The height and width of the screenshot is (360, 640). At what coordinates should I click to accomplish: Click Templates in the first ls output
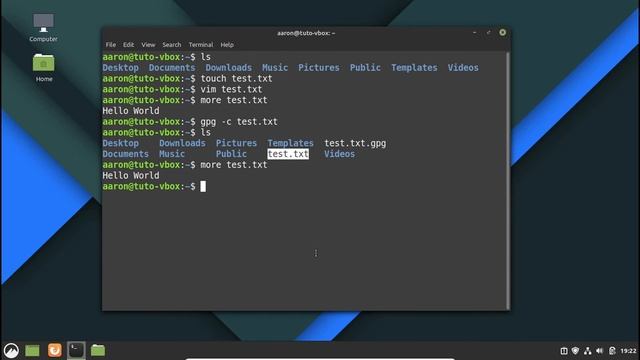[x=414, y=68]
